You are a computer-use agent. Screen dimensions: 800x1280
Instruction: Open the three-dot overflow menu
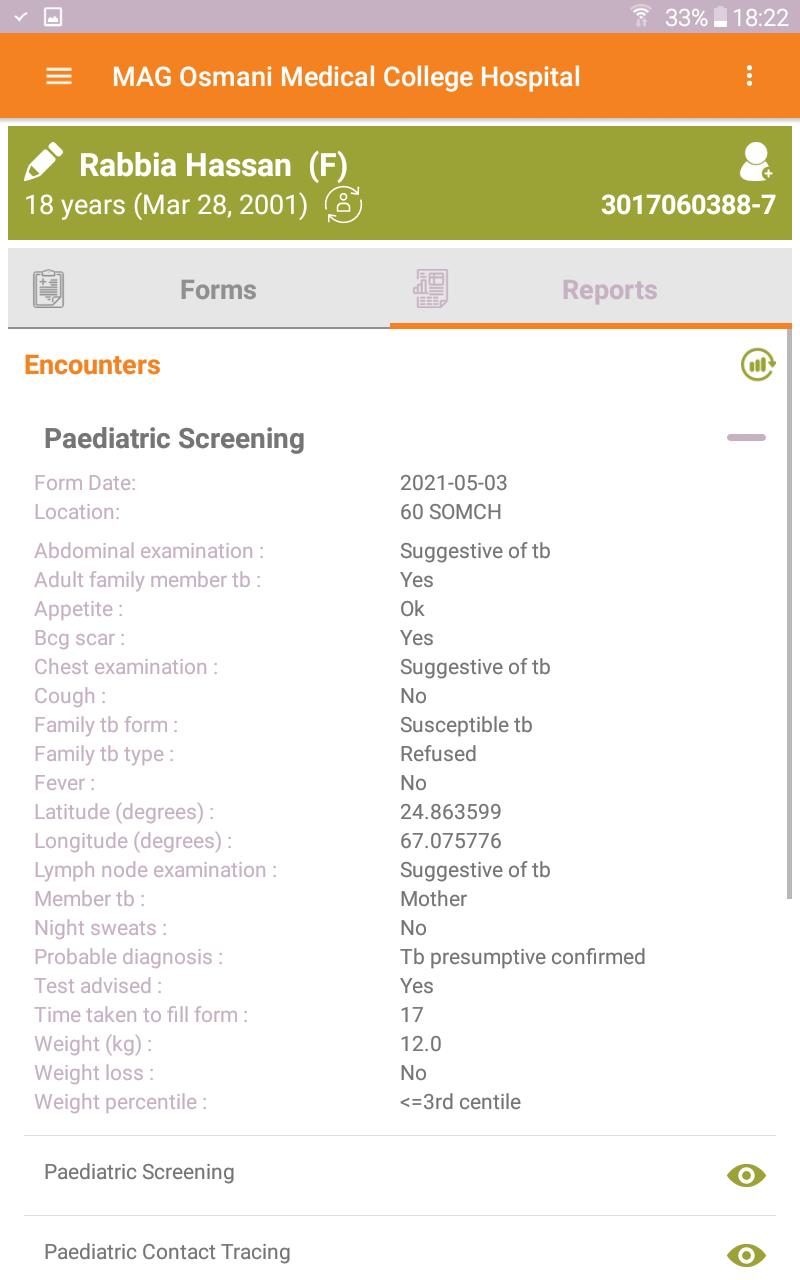[749, 76]
